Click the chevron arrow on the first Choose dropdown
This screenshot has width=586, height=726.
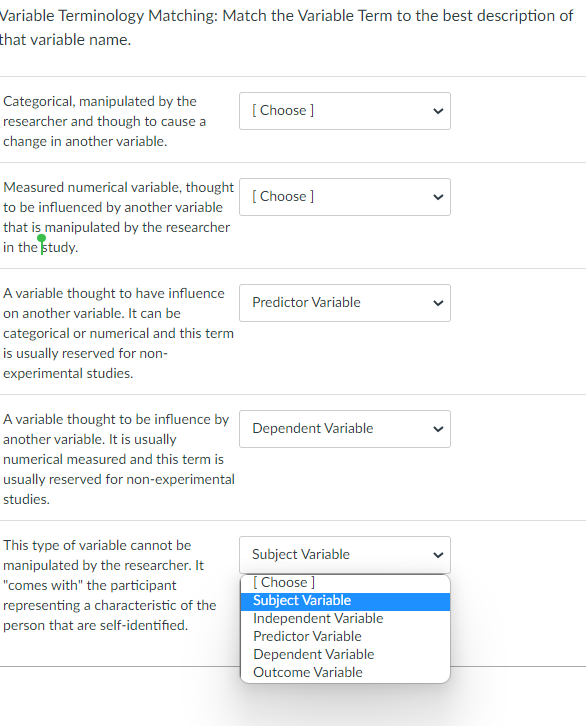tap(438, 111)
